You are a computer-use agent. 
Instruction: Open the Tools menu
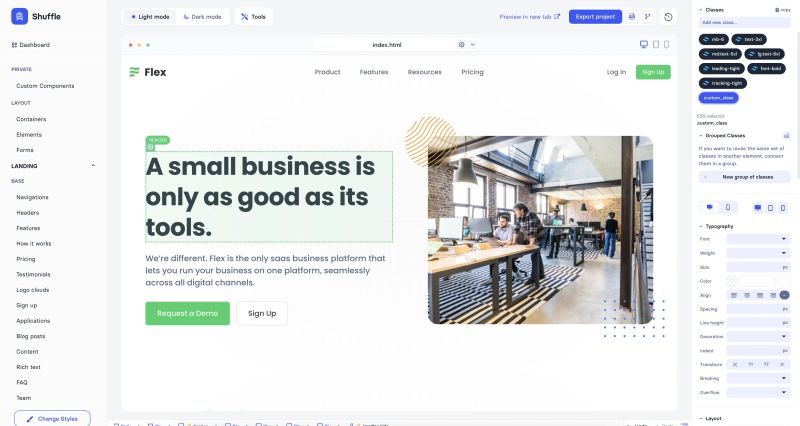coord(253,17)
